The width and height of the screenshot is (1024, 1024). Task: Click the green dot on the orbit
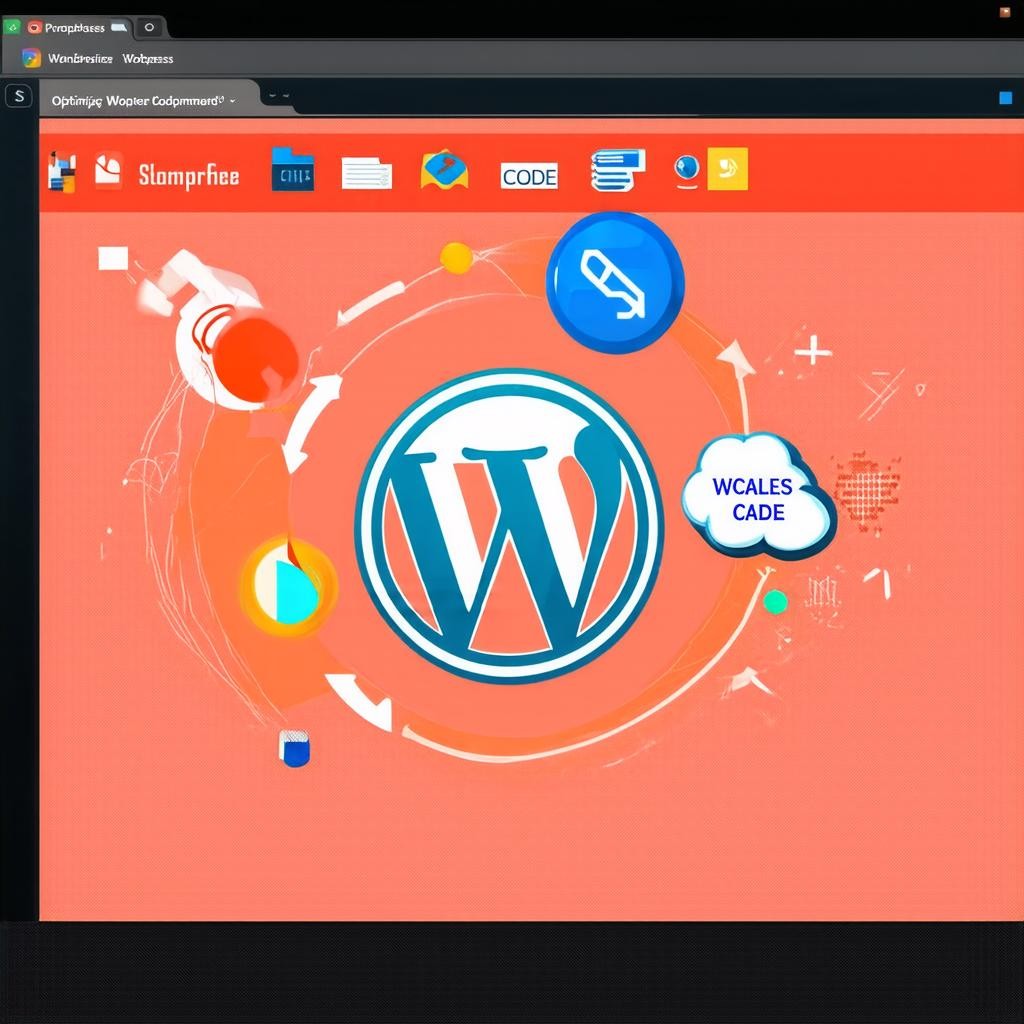(x=775, y=601)
